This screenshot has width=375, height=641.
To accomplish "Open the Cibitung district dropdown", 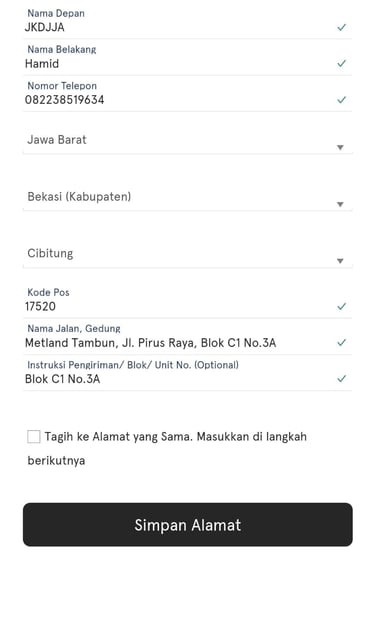I will [x=188, y=254].
